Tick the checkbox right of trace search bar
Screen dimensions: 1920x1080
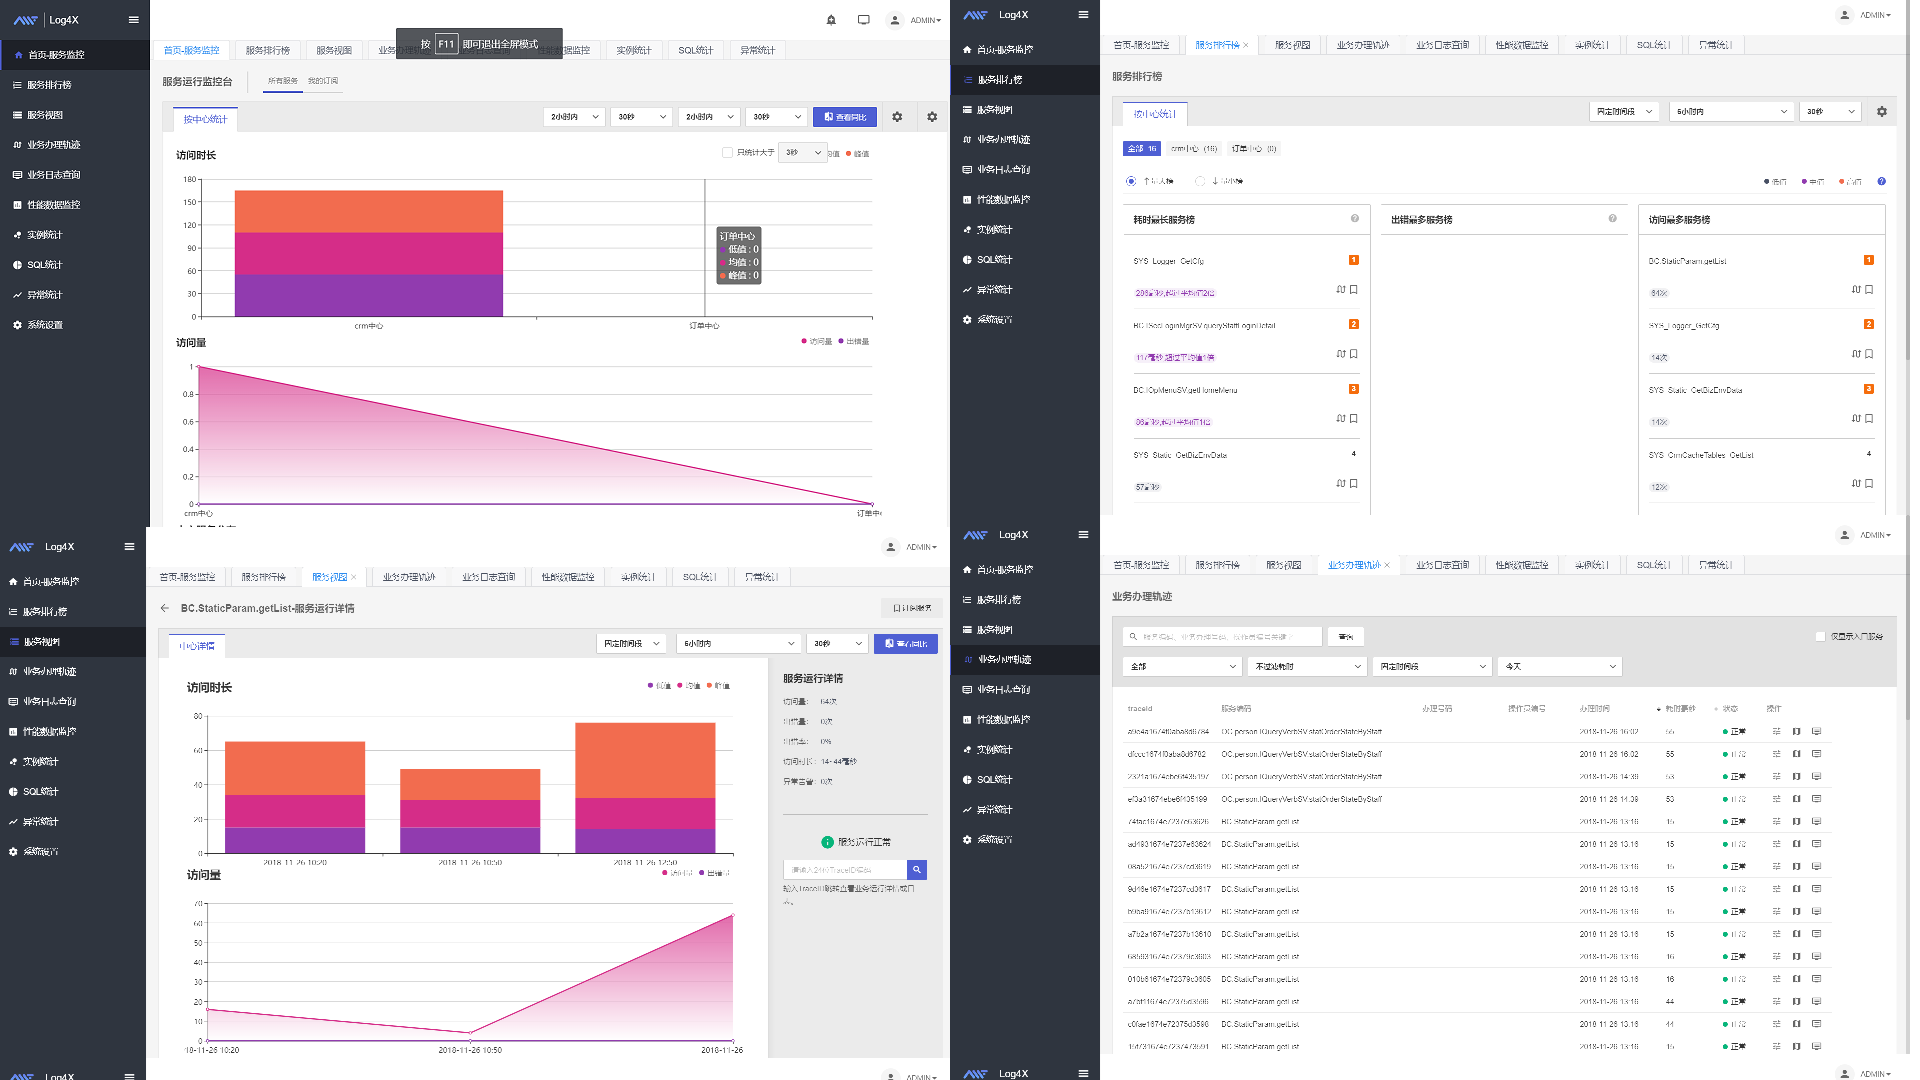(x=1820, y=637)
